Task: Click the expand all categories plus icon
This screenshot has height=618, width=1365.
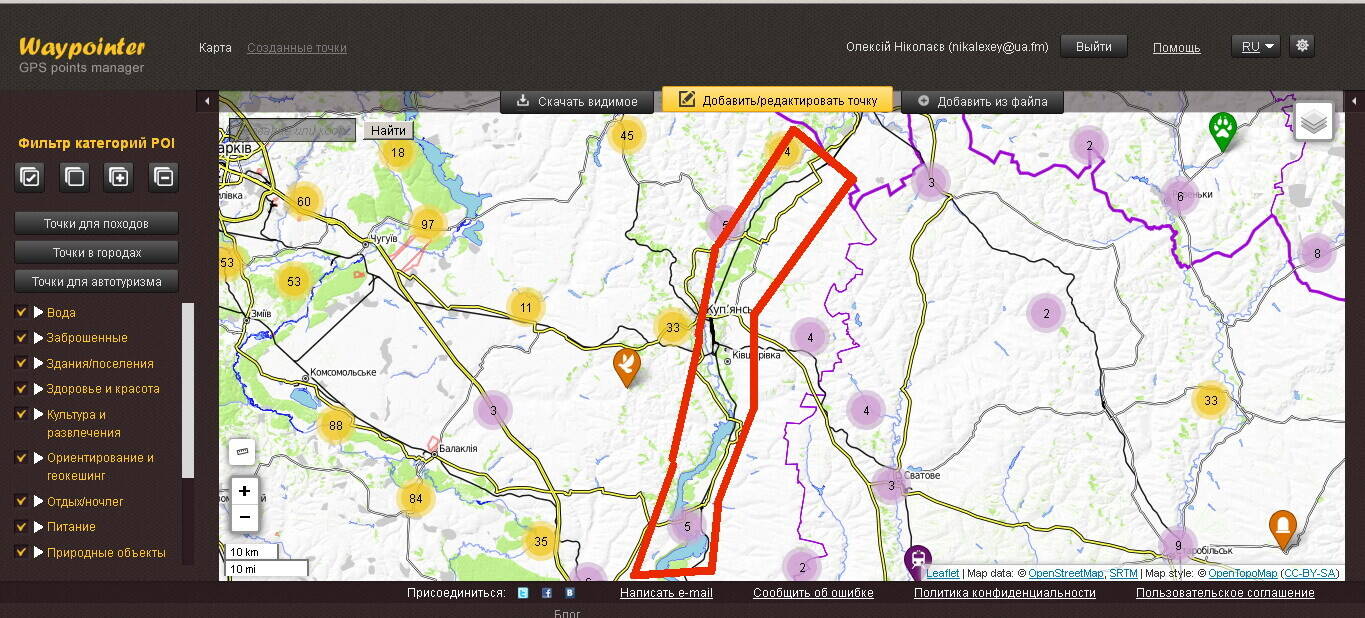Action: pyautogui.click(x=119, y=177)
